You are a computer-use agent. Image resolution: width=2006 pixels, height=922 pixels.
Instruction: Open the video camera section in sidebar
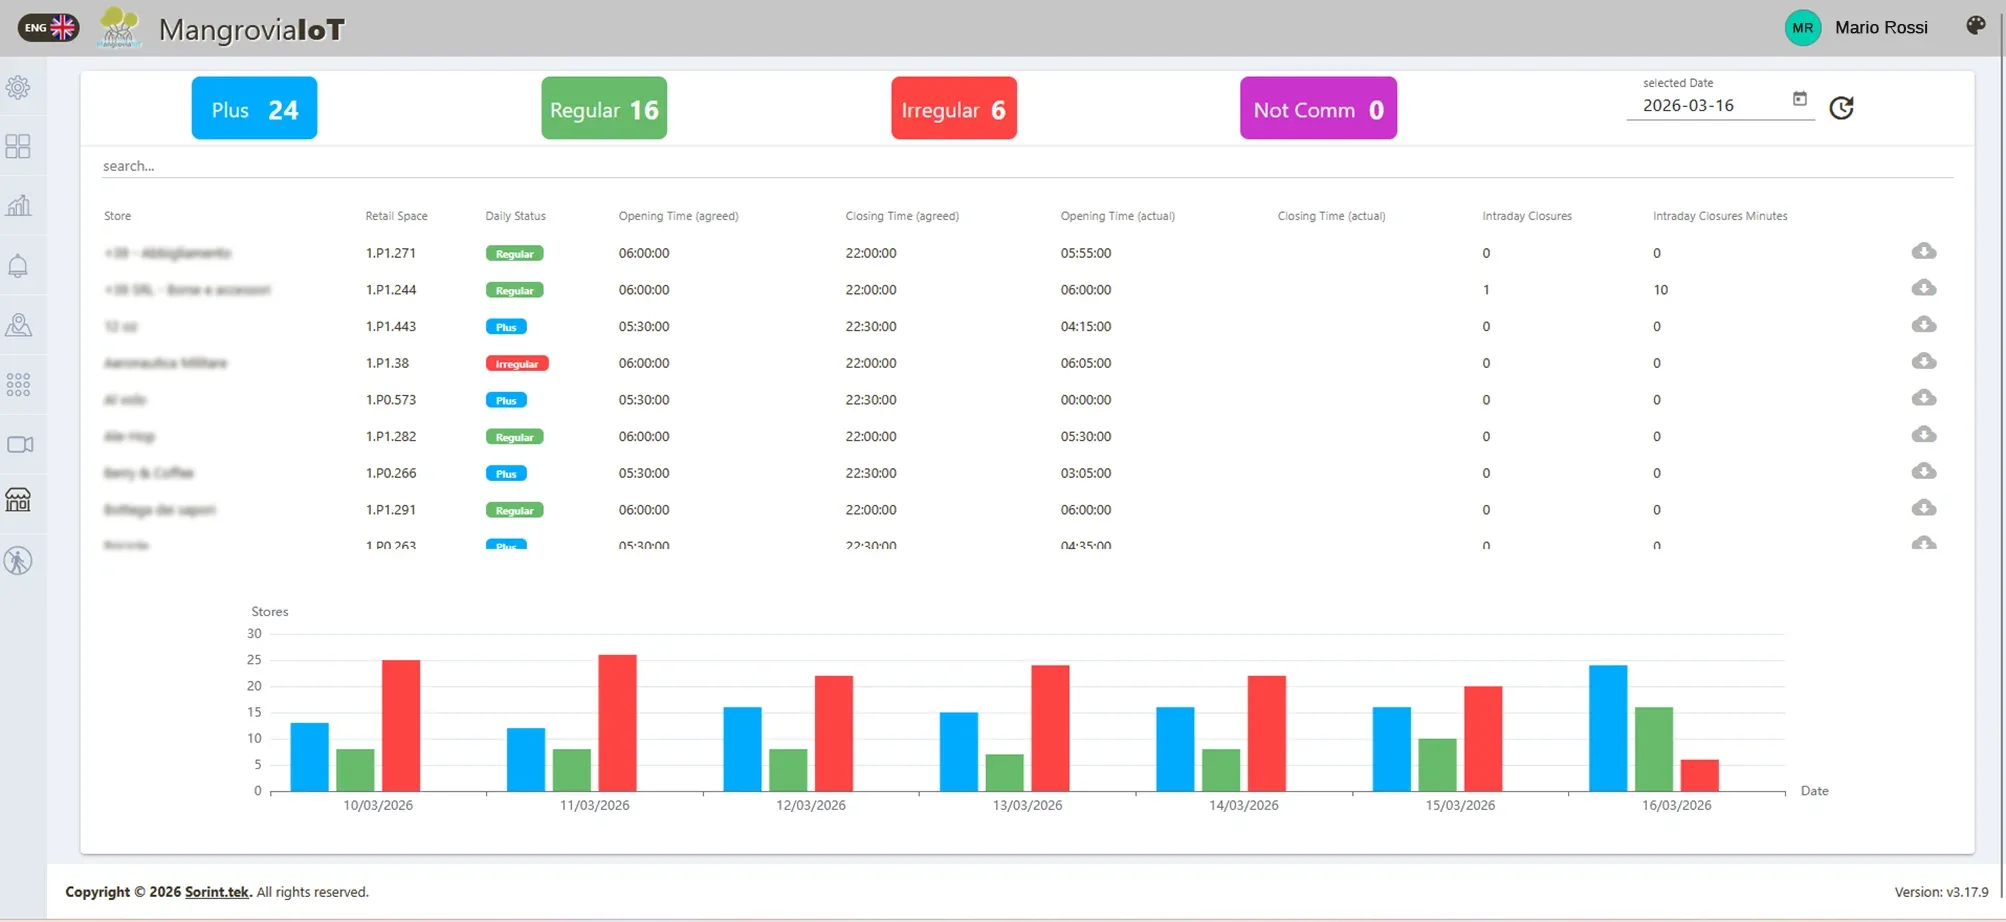(20, 444)
